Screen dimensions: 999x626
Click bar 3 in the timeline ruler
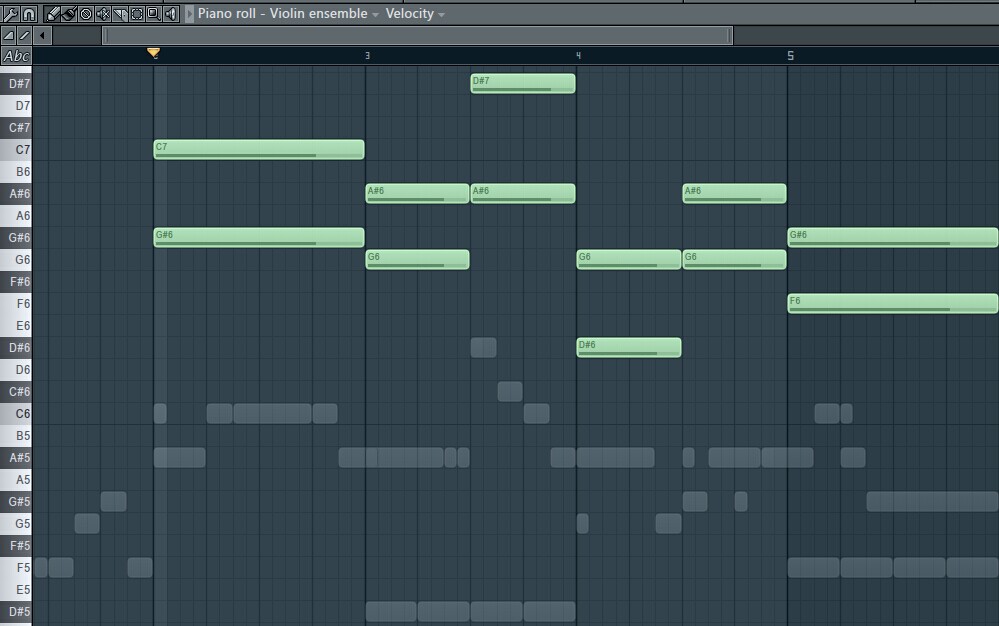pyautogui.click(x=368, y=56)
